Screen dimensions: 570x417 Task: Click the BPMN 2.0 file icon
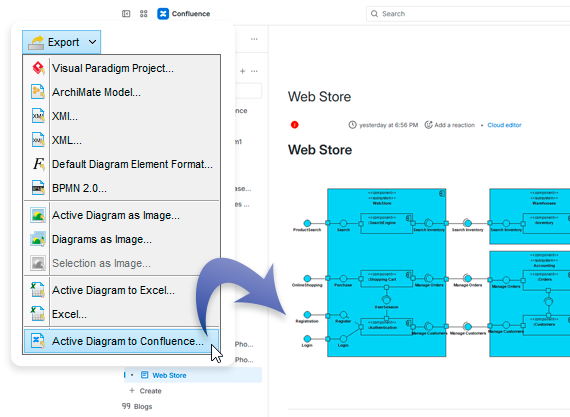[38, 188]
